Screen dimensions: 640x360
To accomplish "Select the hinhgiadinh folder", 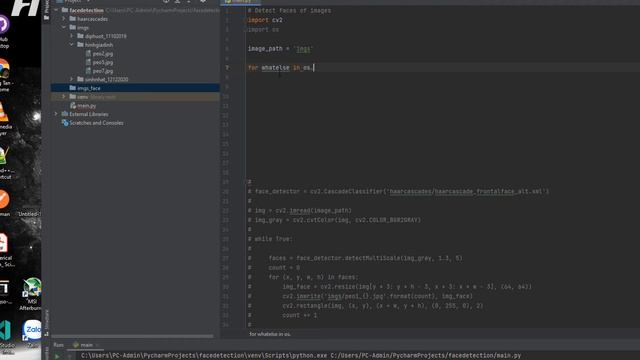I will click(99, 45).
